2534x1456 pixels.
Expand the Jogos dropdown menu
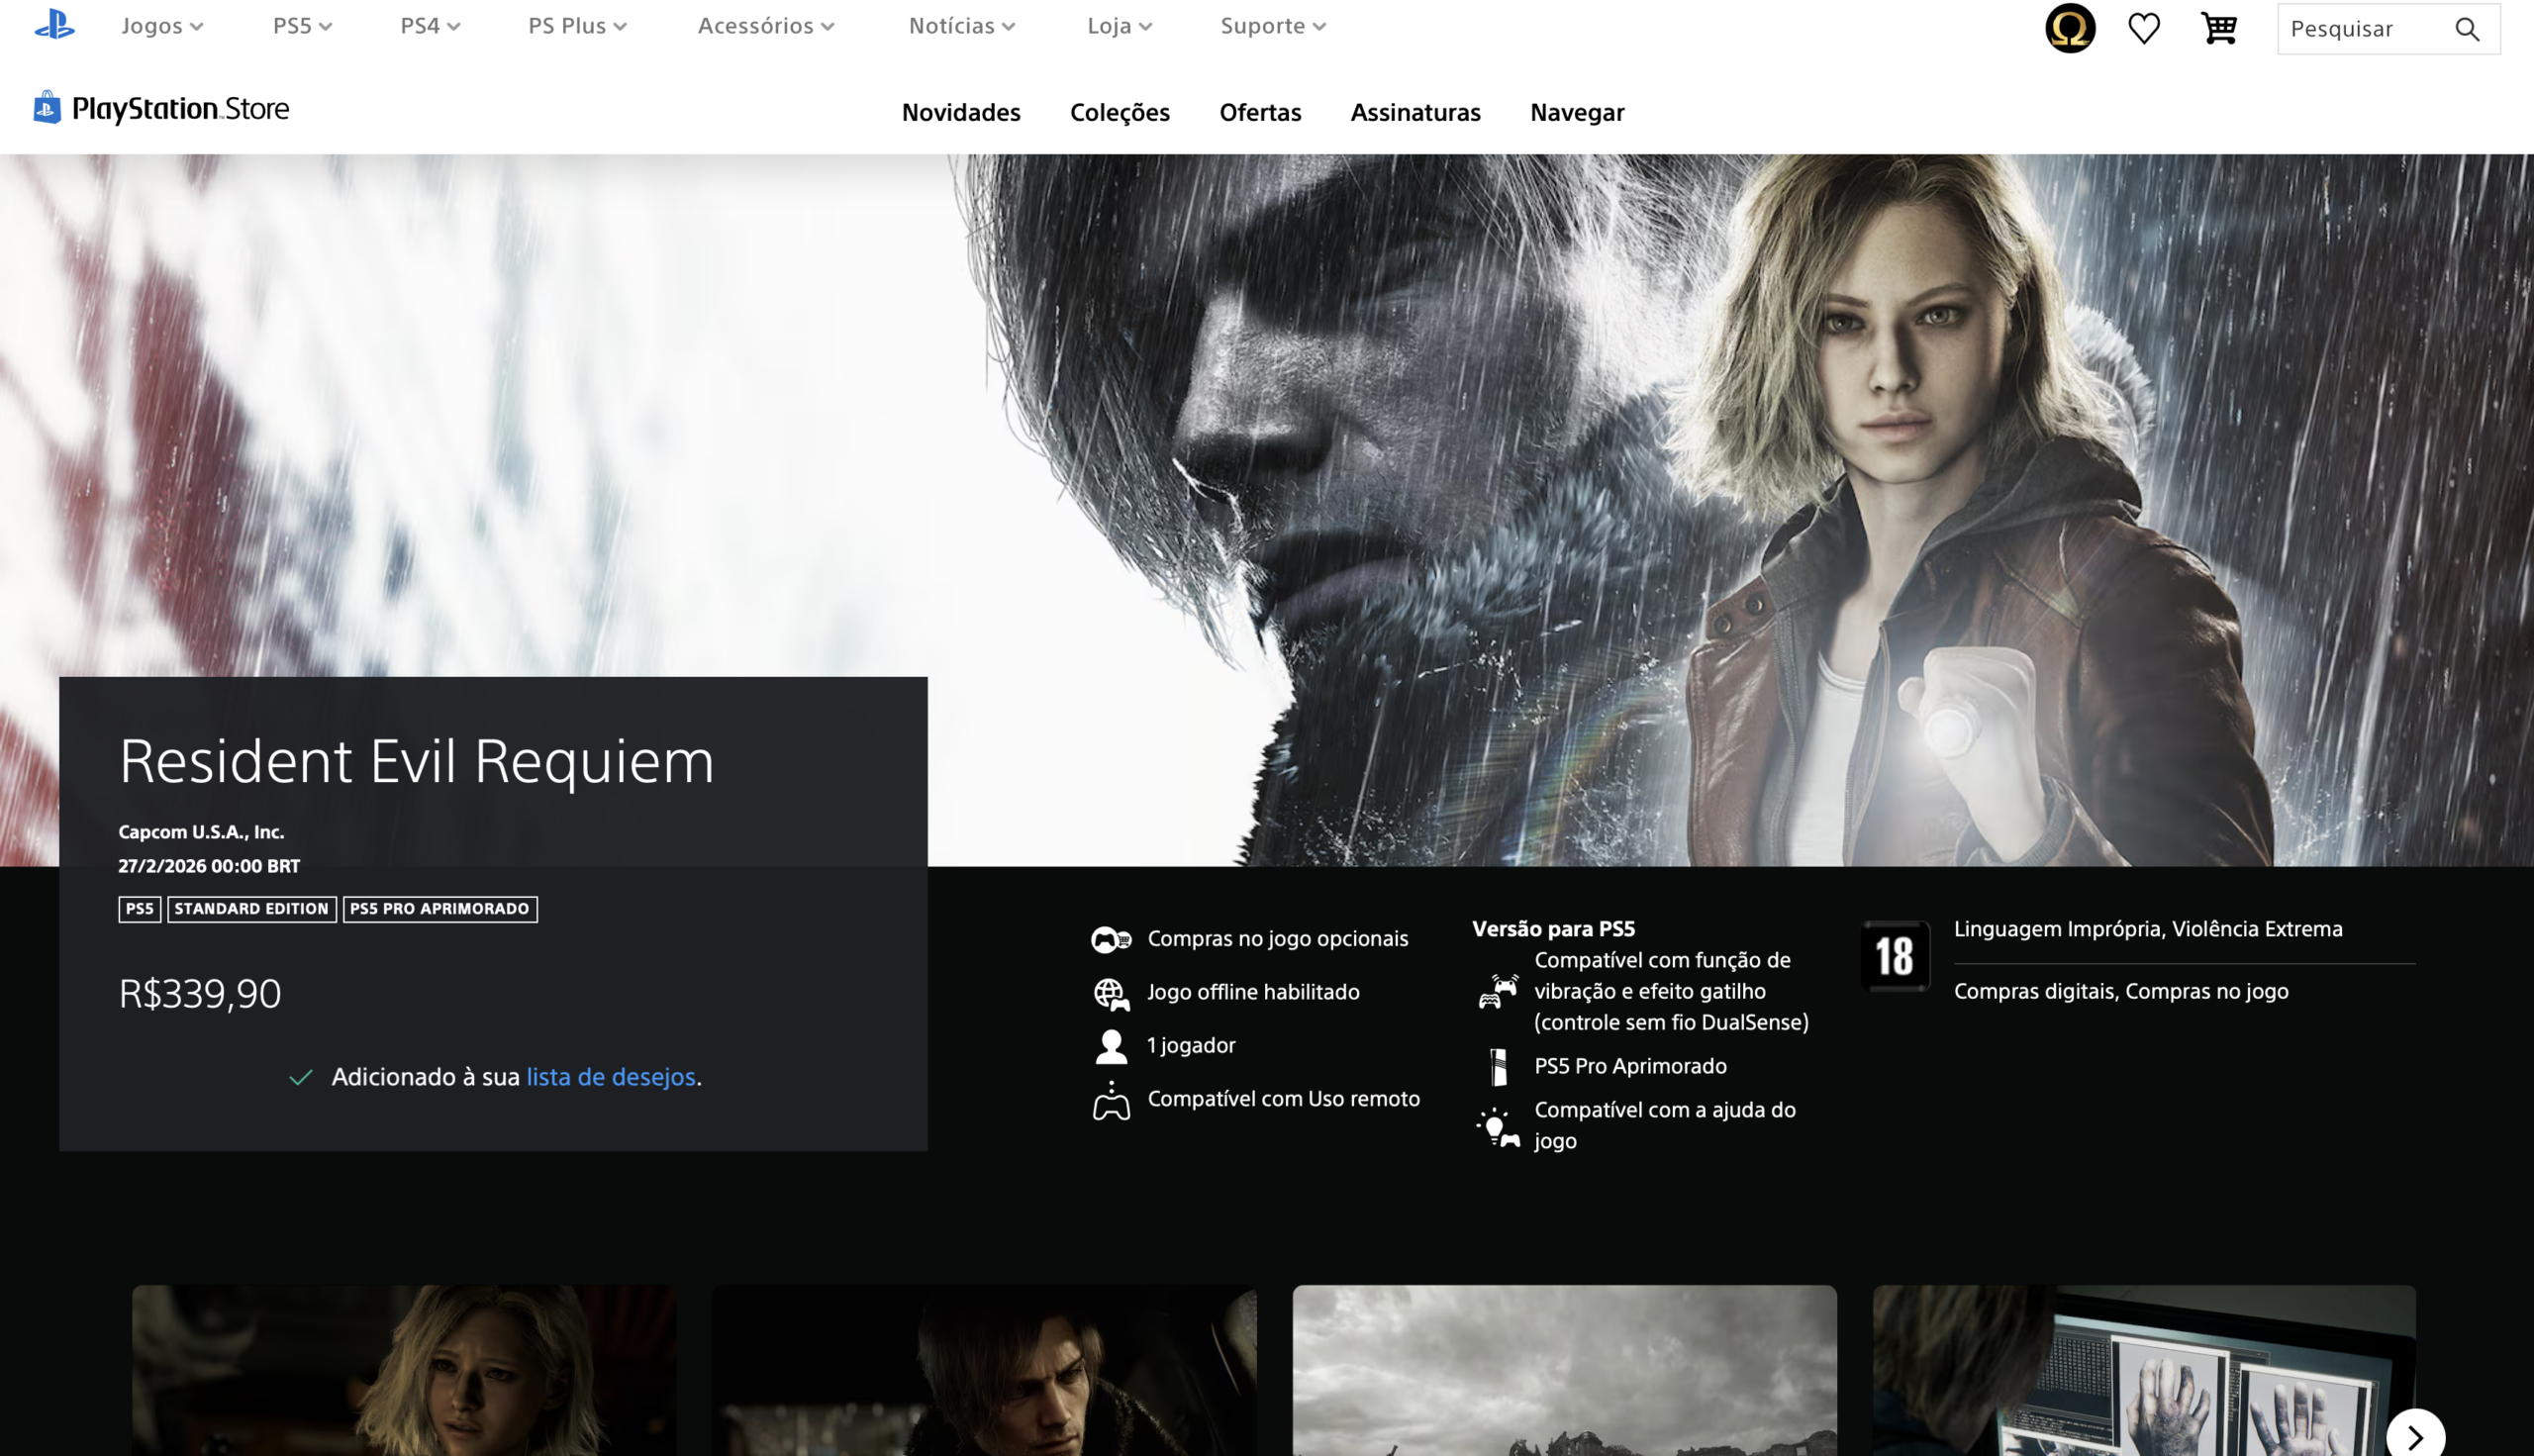pos(162,26)
